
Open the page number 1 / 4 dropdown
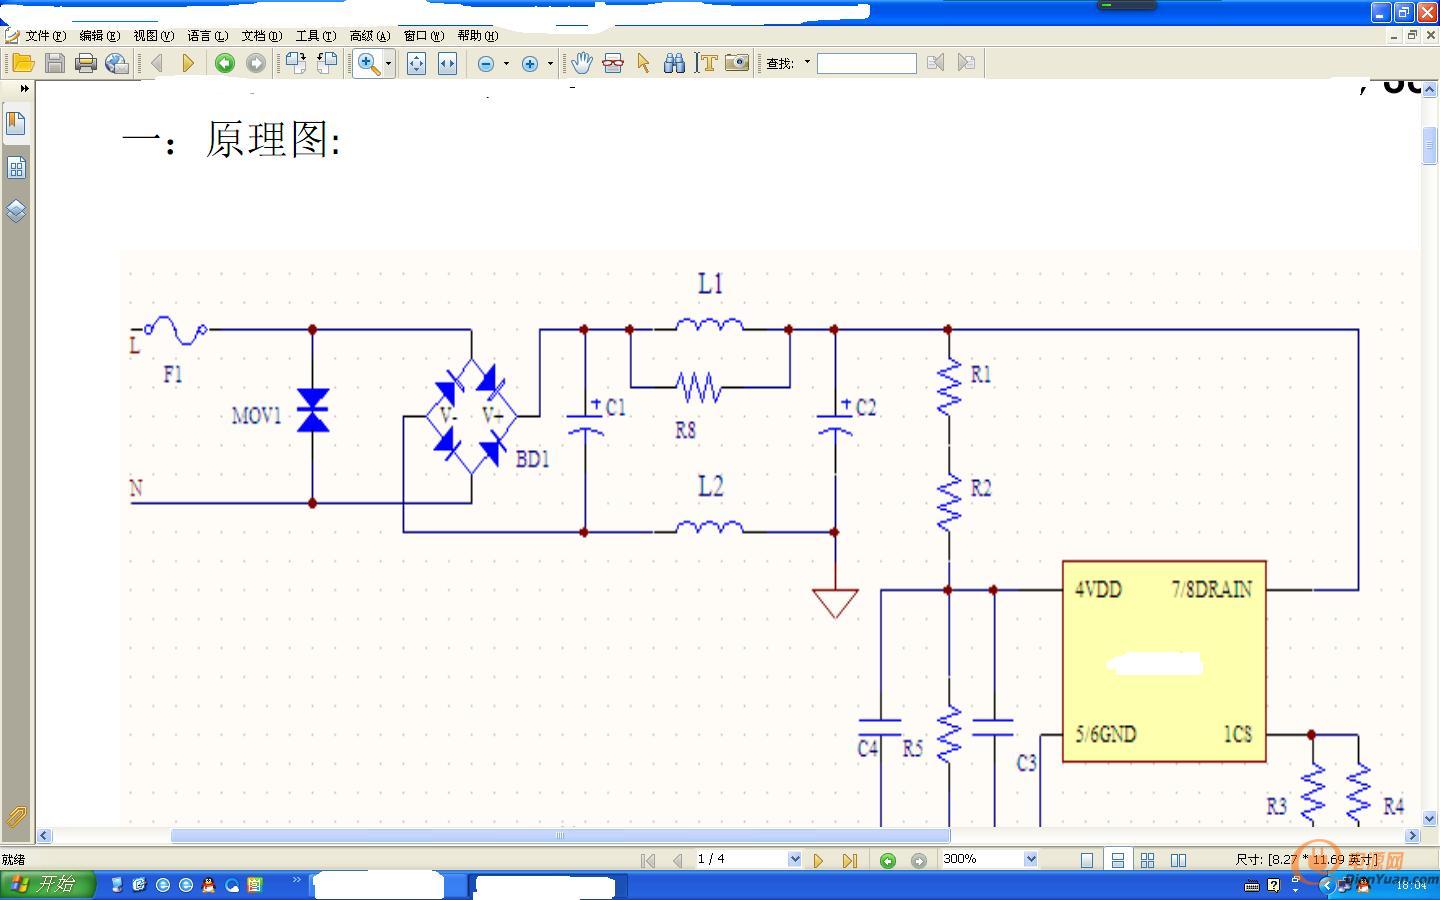point(795,859)
